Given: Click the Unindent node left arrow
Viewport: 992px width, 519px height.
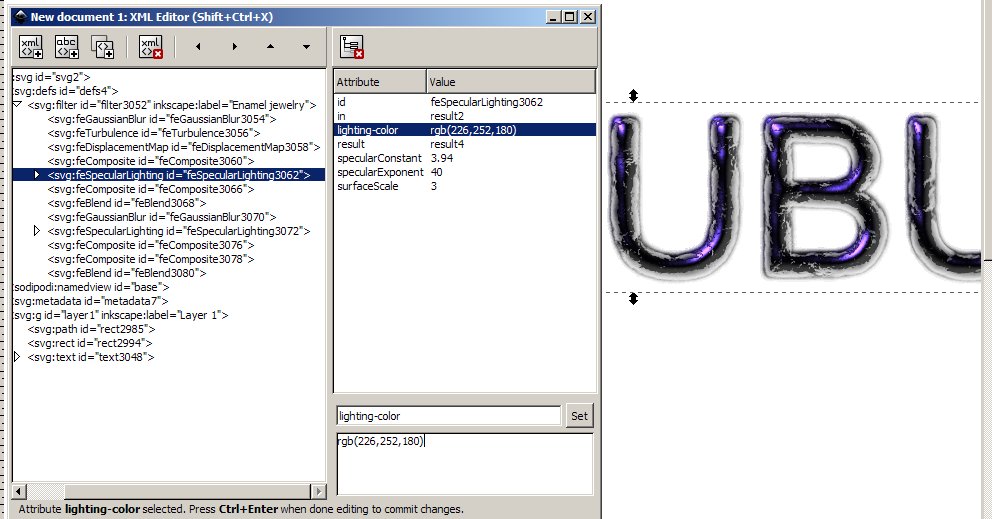Looking at the screenshot, I should pos(198,47).
